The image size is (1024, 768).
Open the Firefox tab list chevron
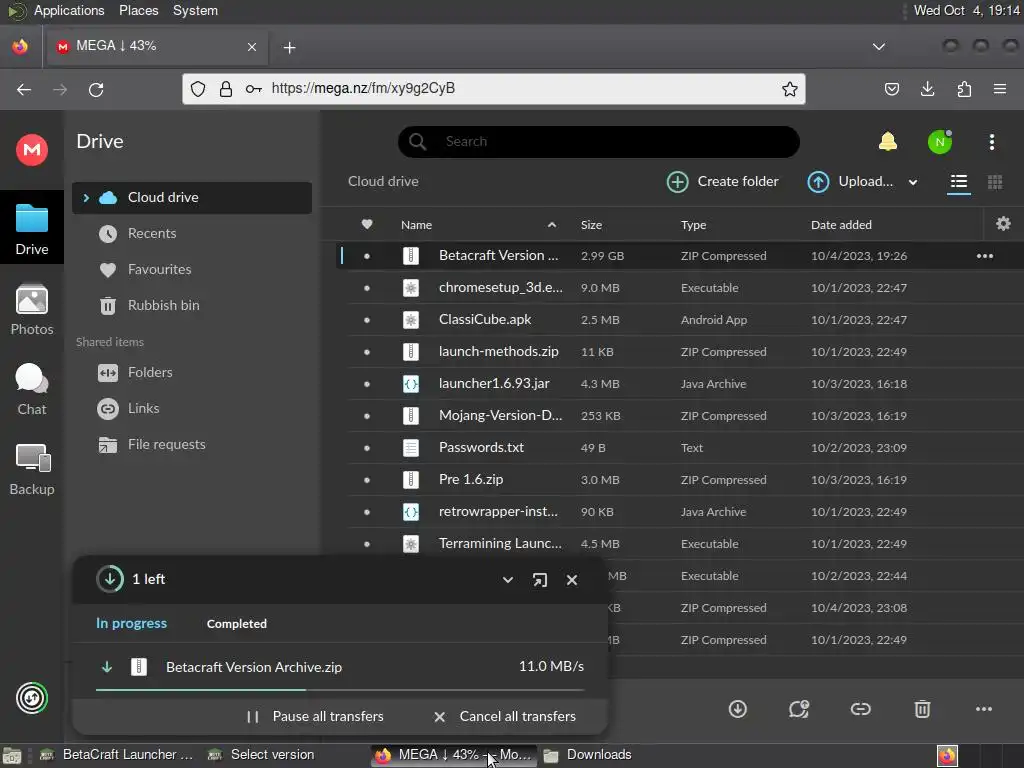point(879,47)
